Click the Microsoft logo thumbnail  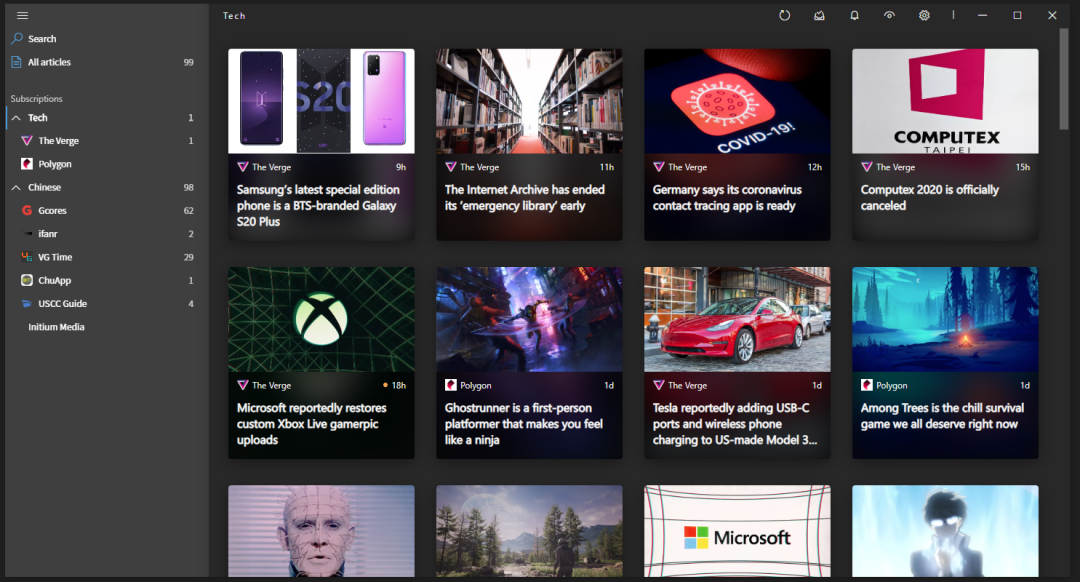click(737, 531)
